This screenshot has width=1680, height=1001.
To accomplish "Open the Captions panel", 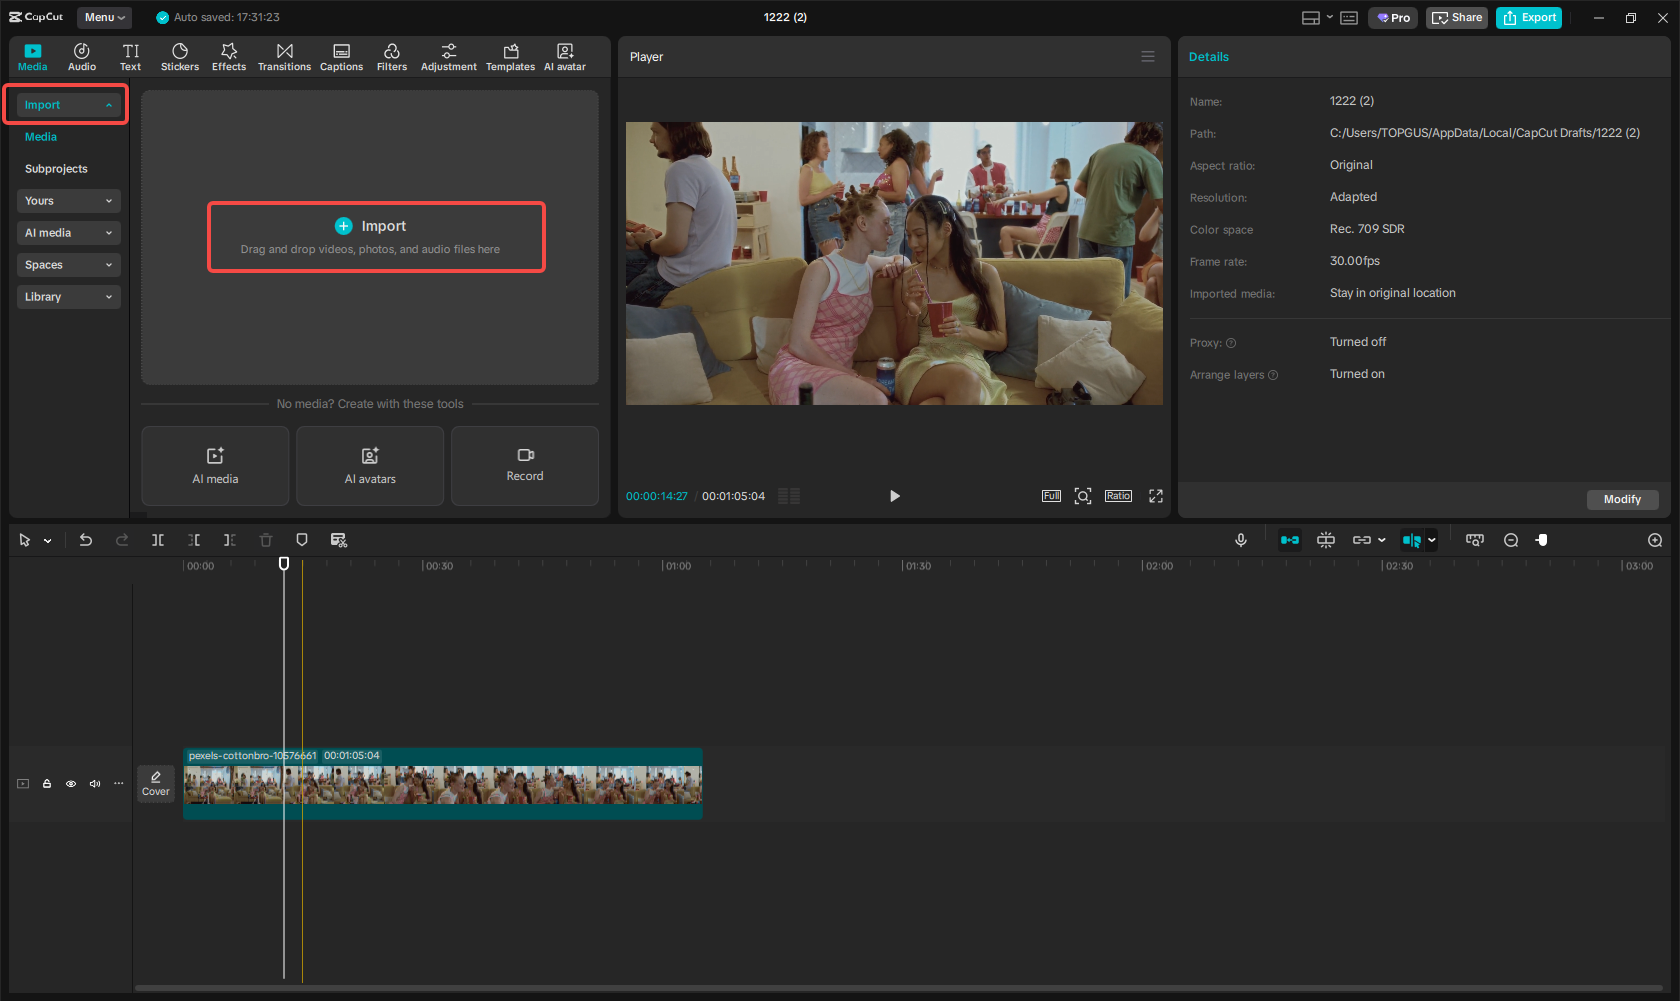I will click(x=341, y=56).
